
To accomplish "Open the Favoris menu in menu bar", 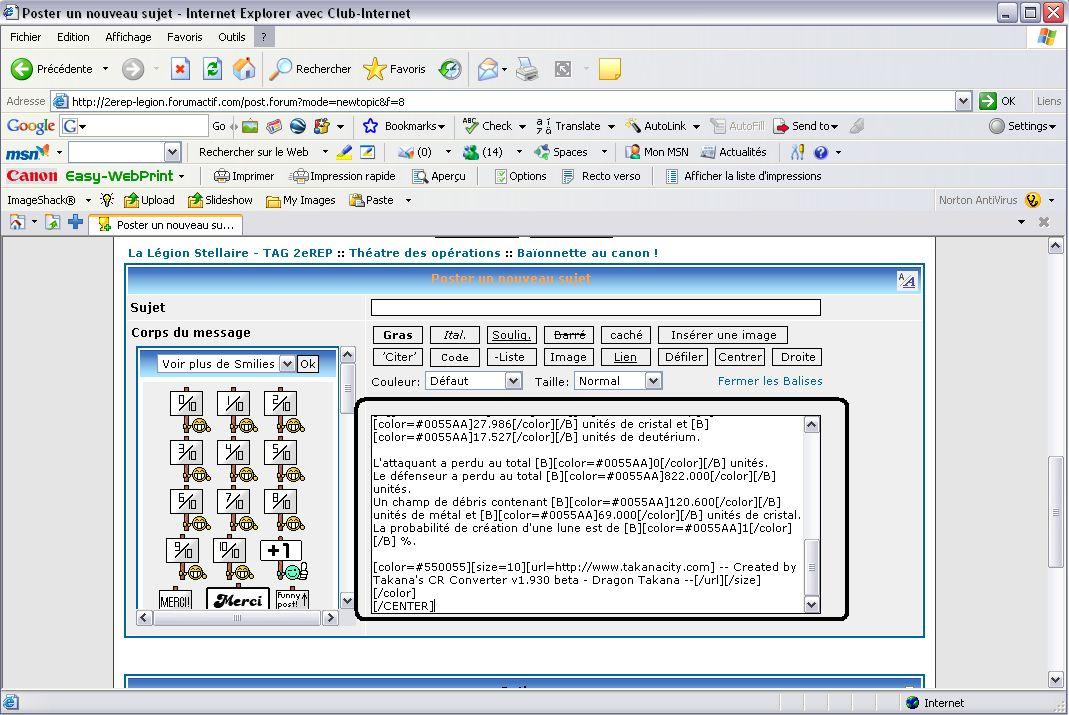I will (184, 37).
